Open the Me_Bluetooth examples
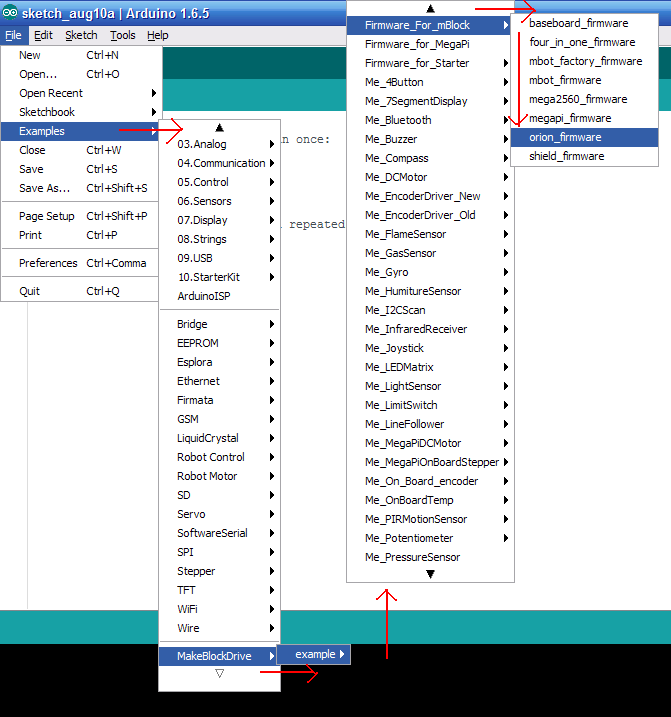This screenshot has width=671, height=717. click(430, 120)
